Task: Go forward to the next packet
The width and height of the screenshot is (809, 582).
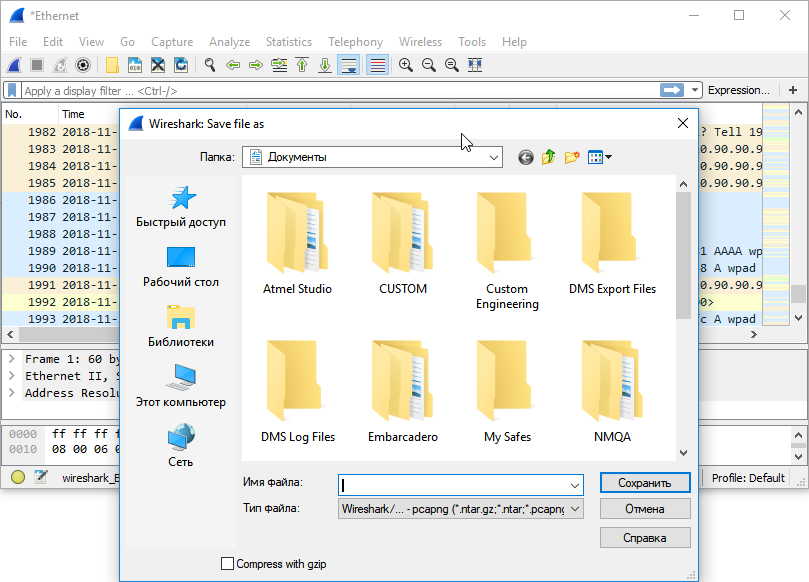Action: point(256,65)
